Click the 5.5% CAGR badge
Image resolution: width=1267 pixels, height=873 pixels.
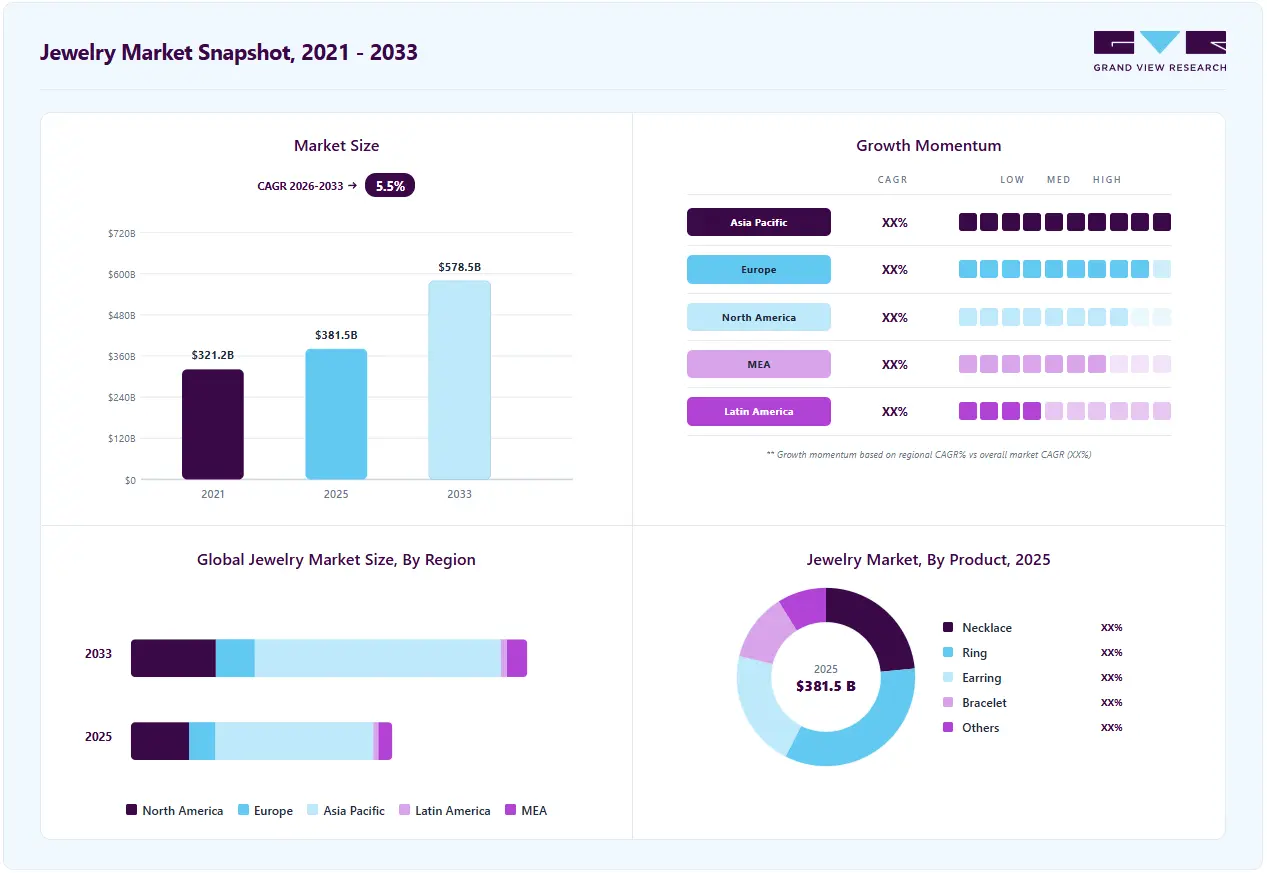(390, 185)
